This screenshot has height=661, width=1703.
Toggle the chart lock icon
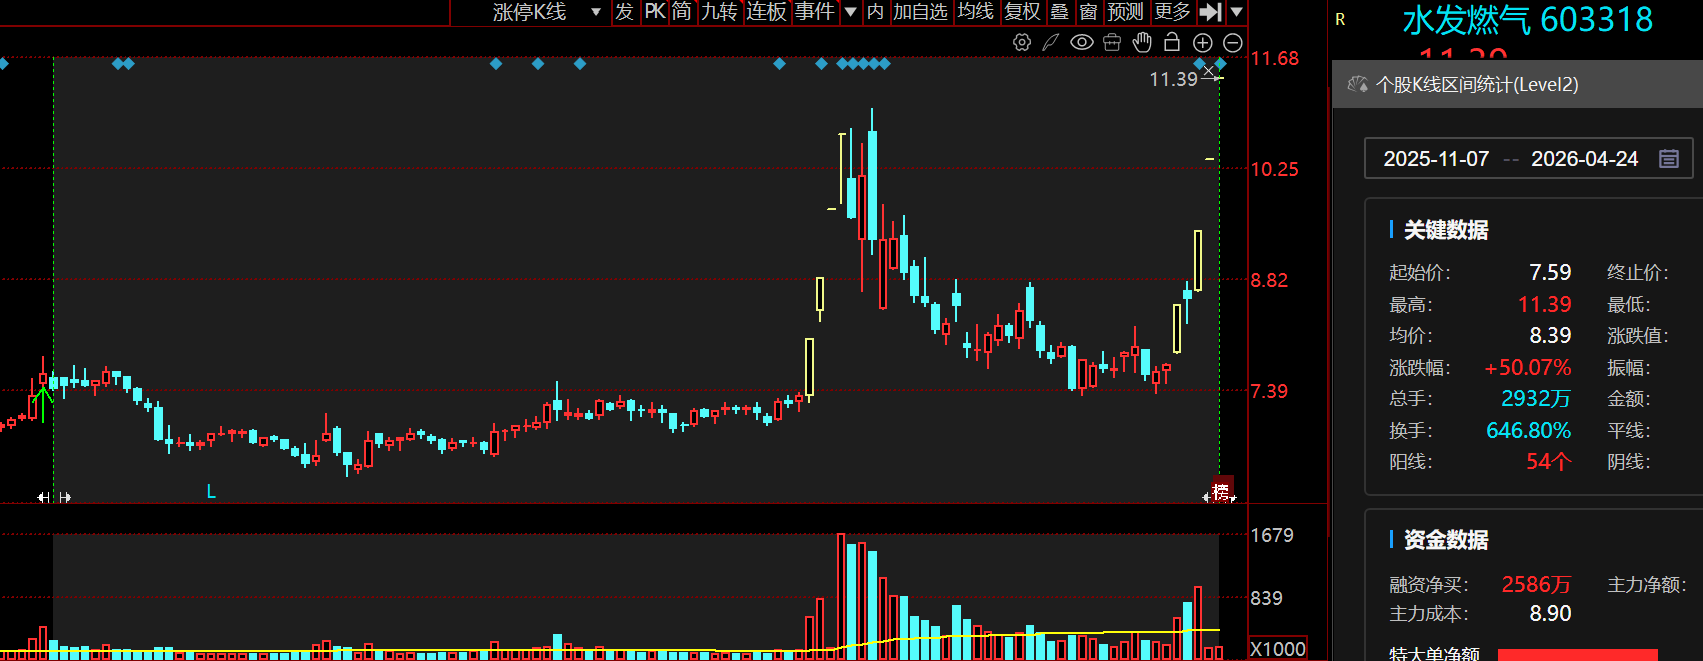pyautogui.click(x=1172, y=42)
